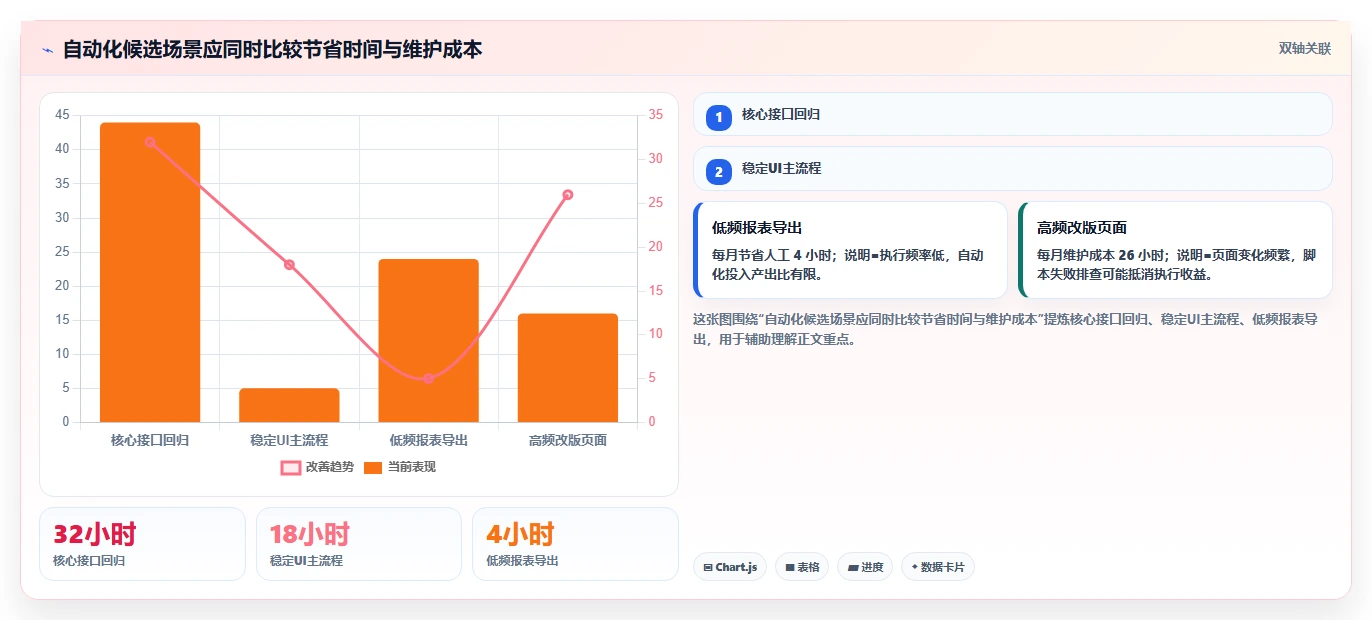Click the trend line point above 稳定UI主流程
This screenshot has height=620, width=1372.
[x=289, y=265]
